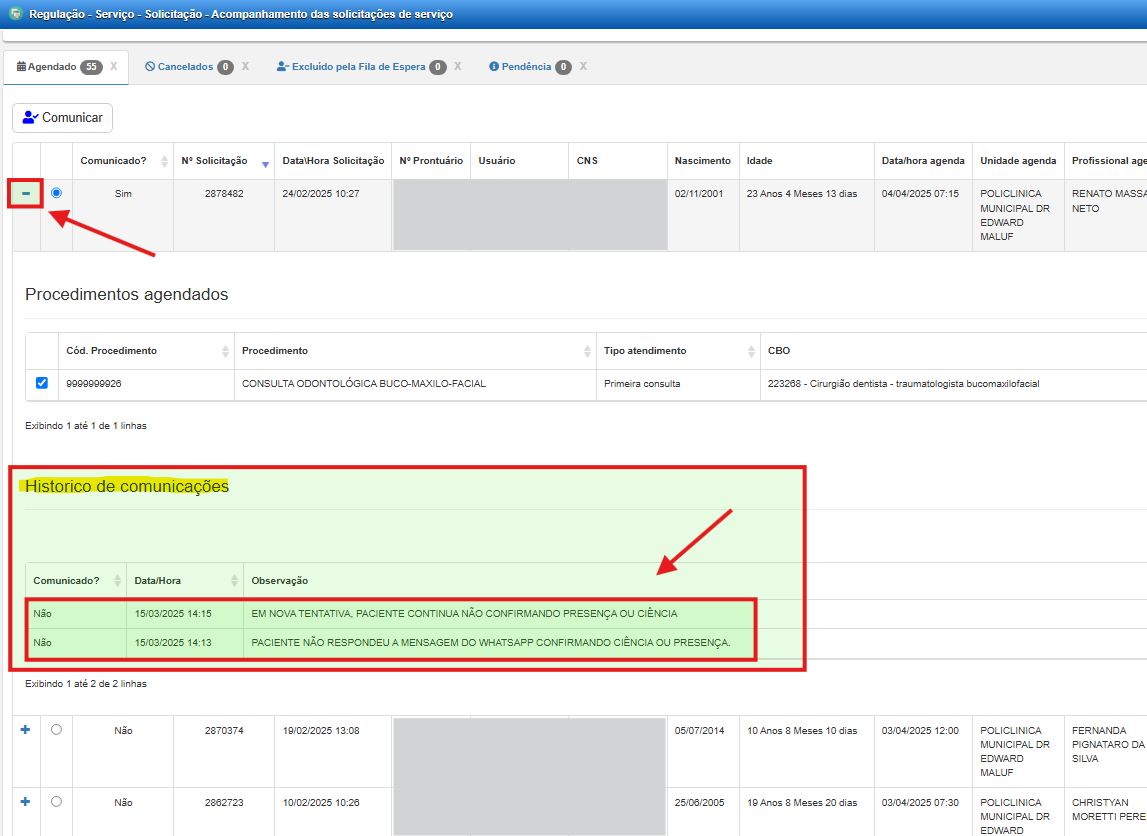Screen dimensions: 1147x836
Task: Close the Agendado tab with its X
Action: click(114, 67)
